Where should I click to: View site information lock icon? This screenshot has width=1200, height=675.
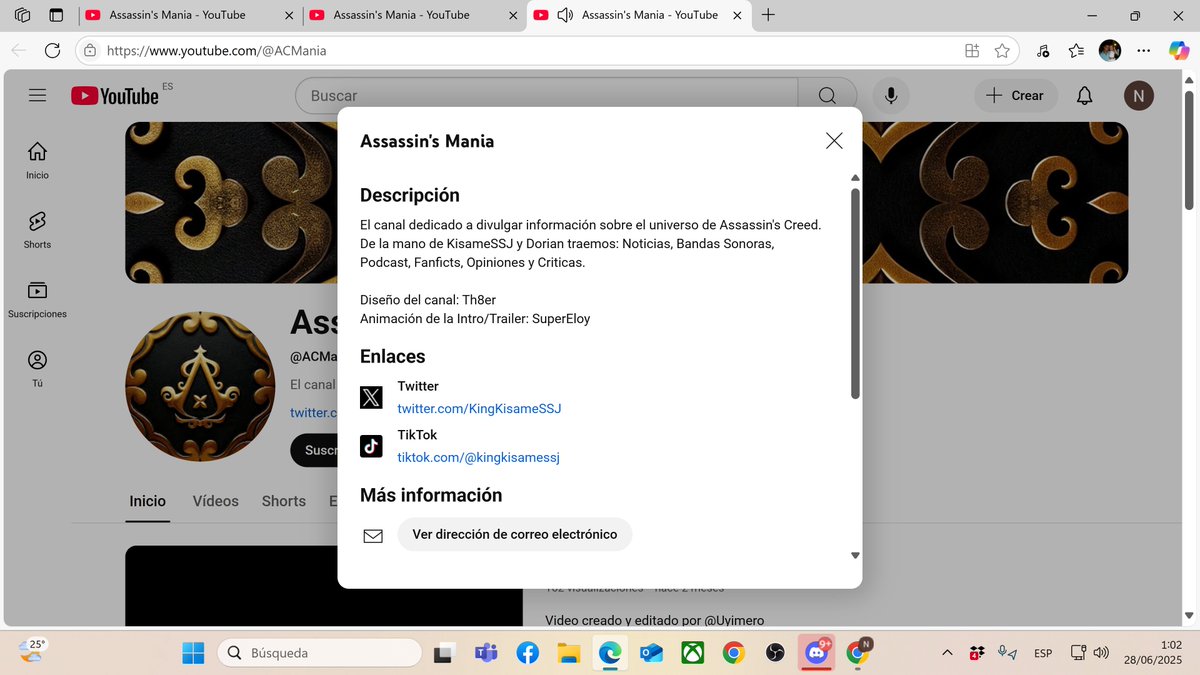[x=90, y=51]
